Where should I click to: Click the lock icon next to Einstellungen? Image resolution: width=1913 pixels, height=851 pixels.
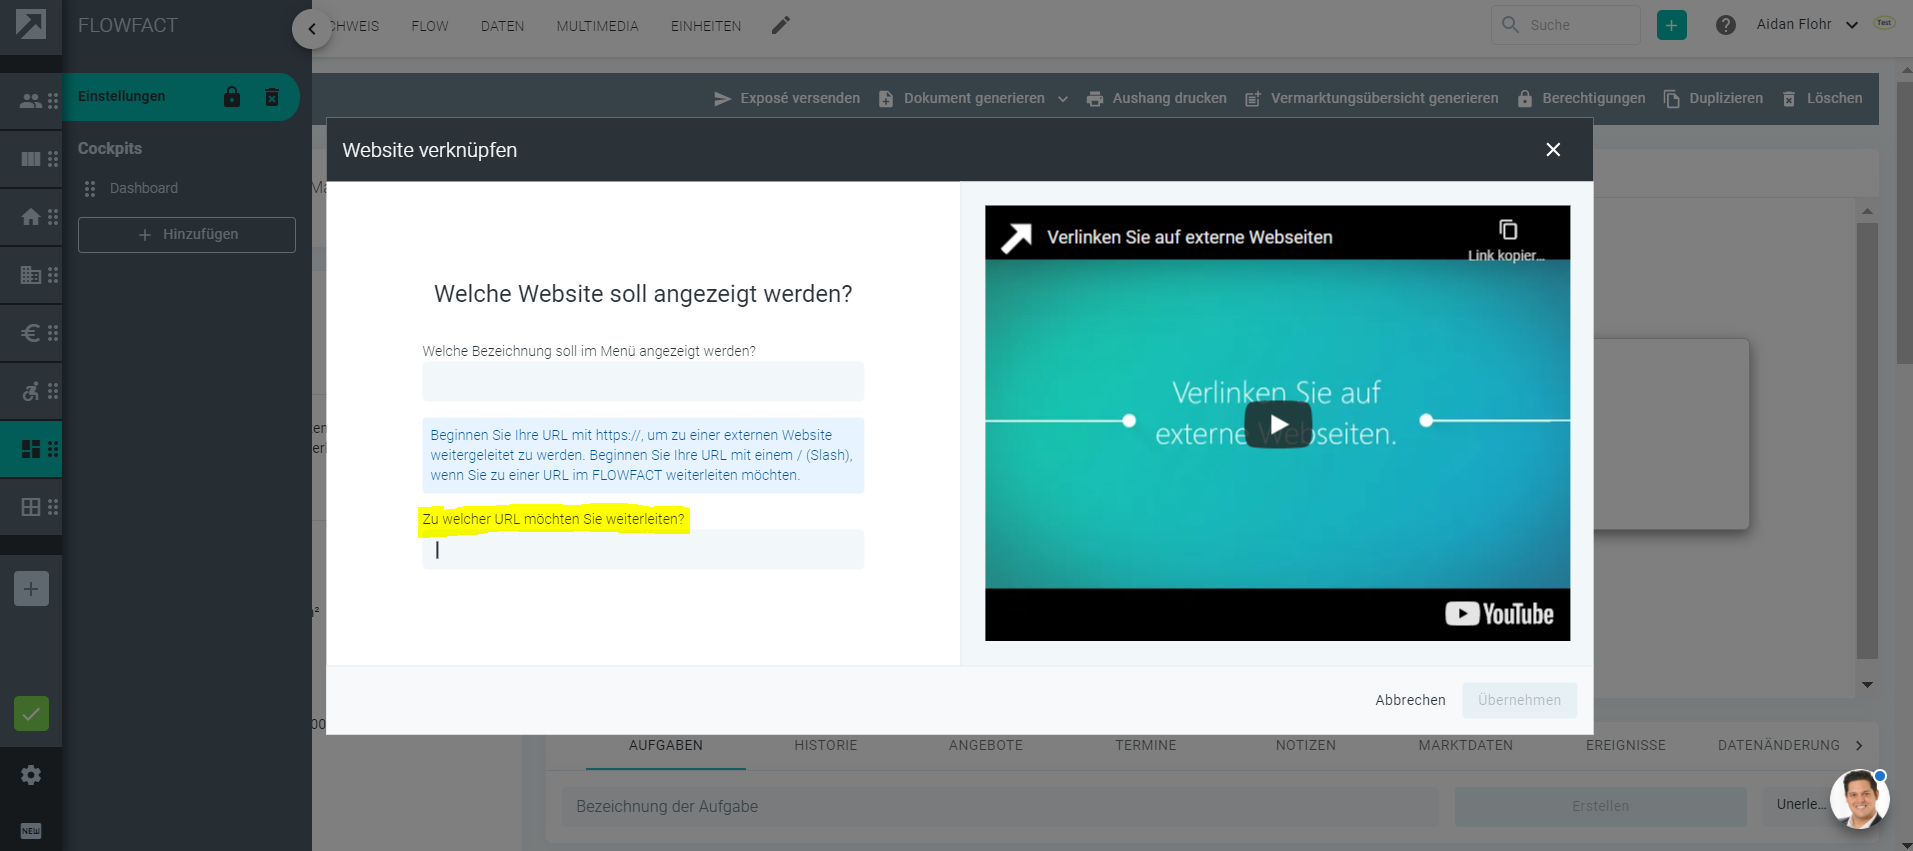point(232,97)
